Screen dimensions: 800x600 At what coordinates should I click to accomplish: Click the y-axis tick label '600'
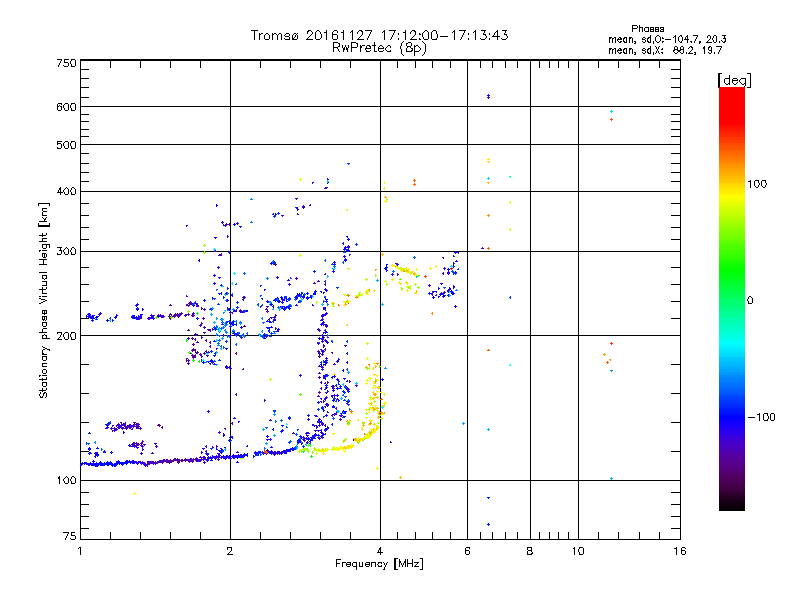click(x=66, y=107)
